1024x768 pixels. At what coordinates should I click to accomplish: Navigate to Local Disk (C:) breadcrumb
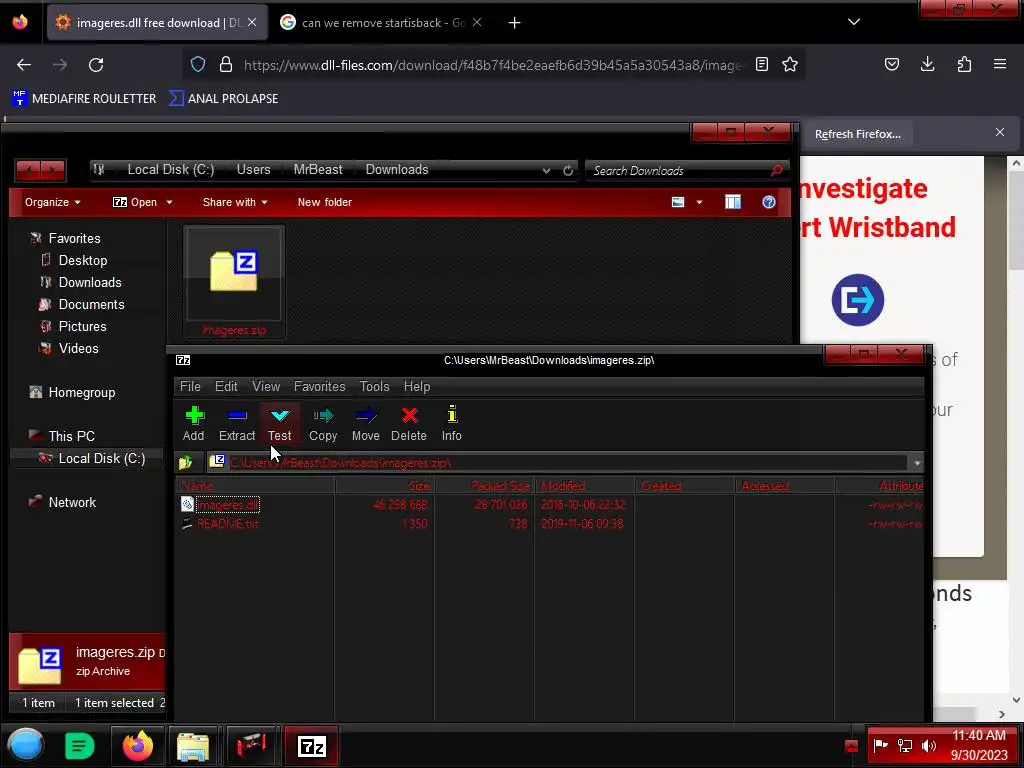coord(170,170)
